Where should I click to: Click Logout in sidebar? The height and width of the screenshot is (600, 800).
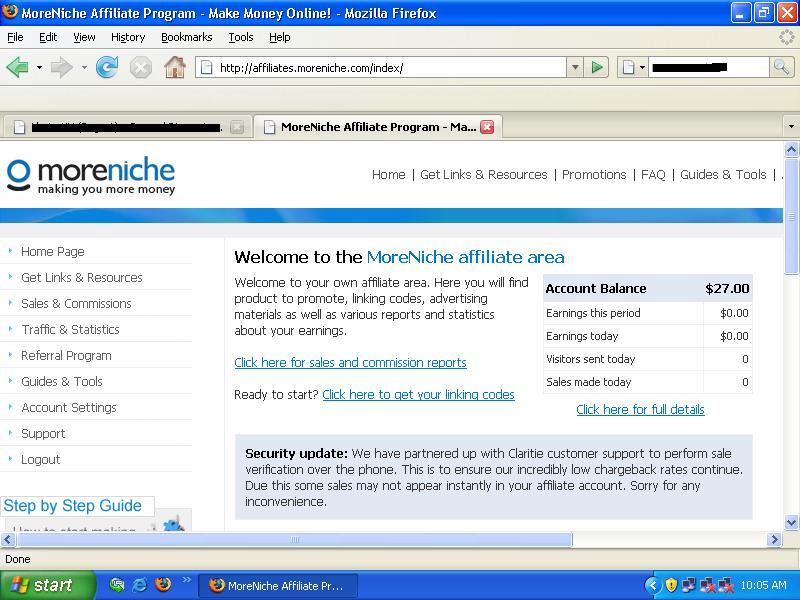pos(40,460)
